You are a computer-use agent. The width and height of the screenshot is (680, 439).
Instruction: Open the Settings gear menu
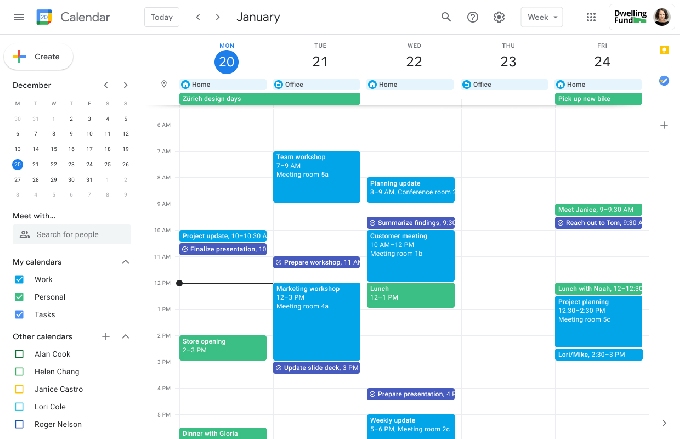coord(500,17)
